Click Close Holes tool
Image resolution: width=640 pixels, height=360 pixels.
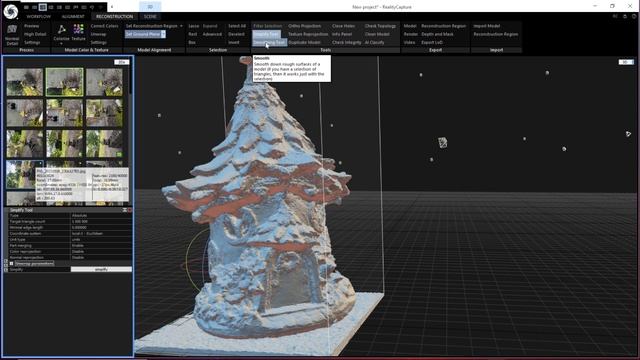(x=343, y=26)
